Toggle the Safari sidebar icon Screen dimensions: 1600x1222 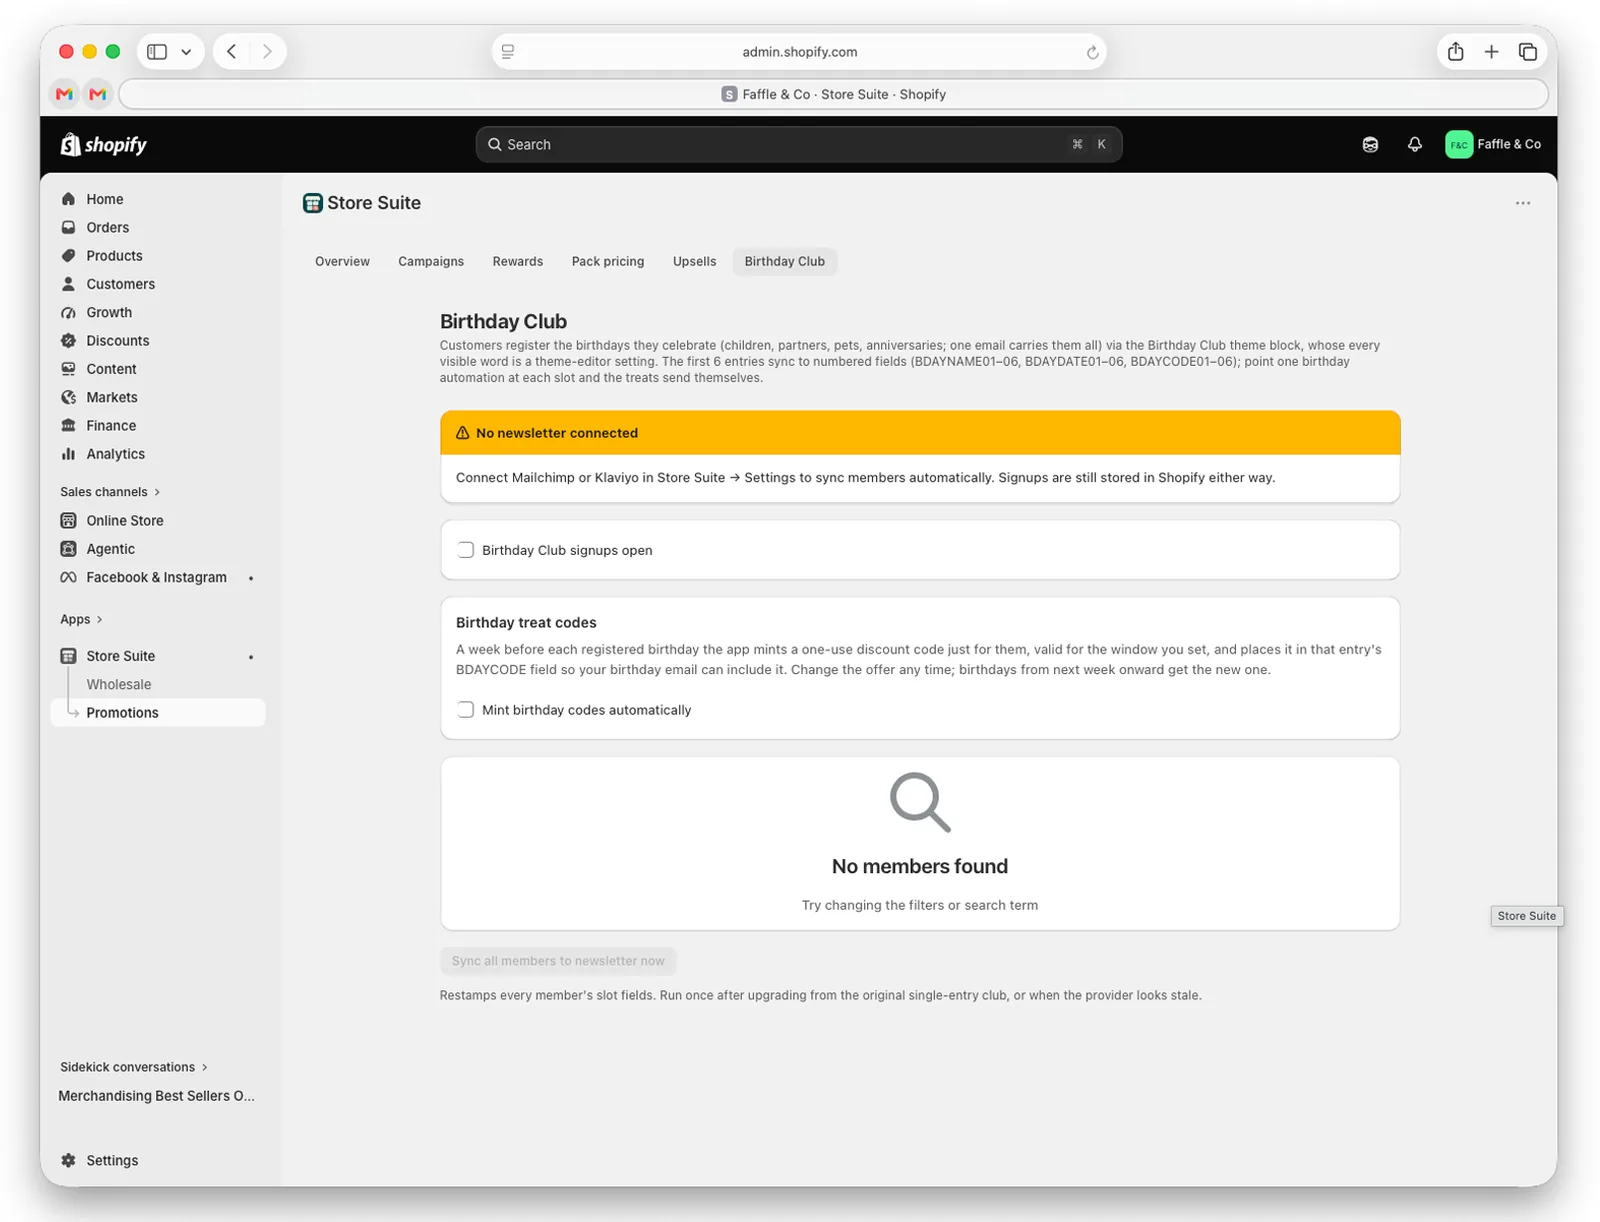tap(157, 51)
